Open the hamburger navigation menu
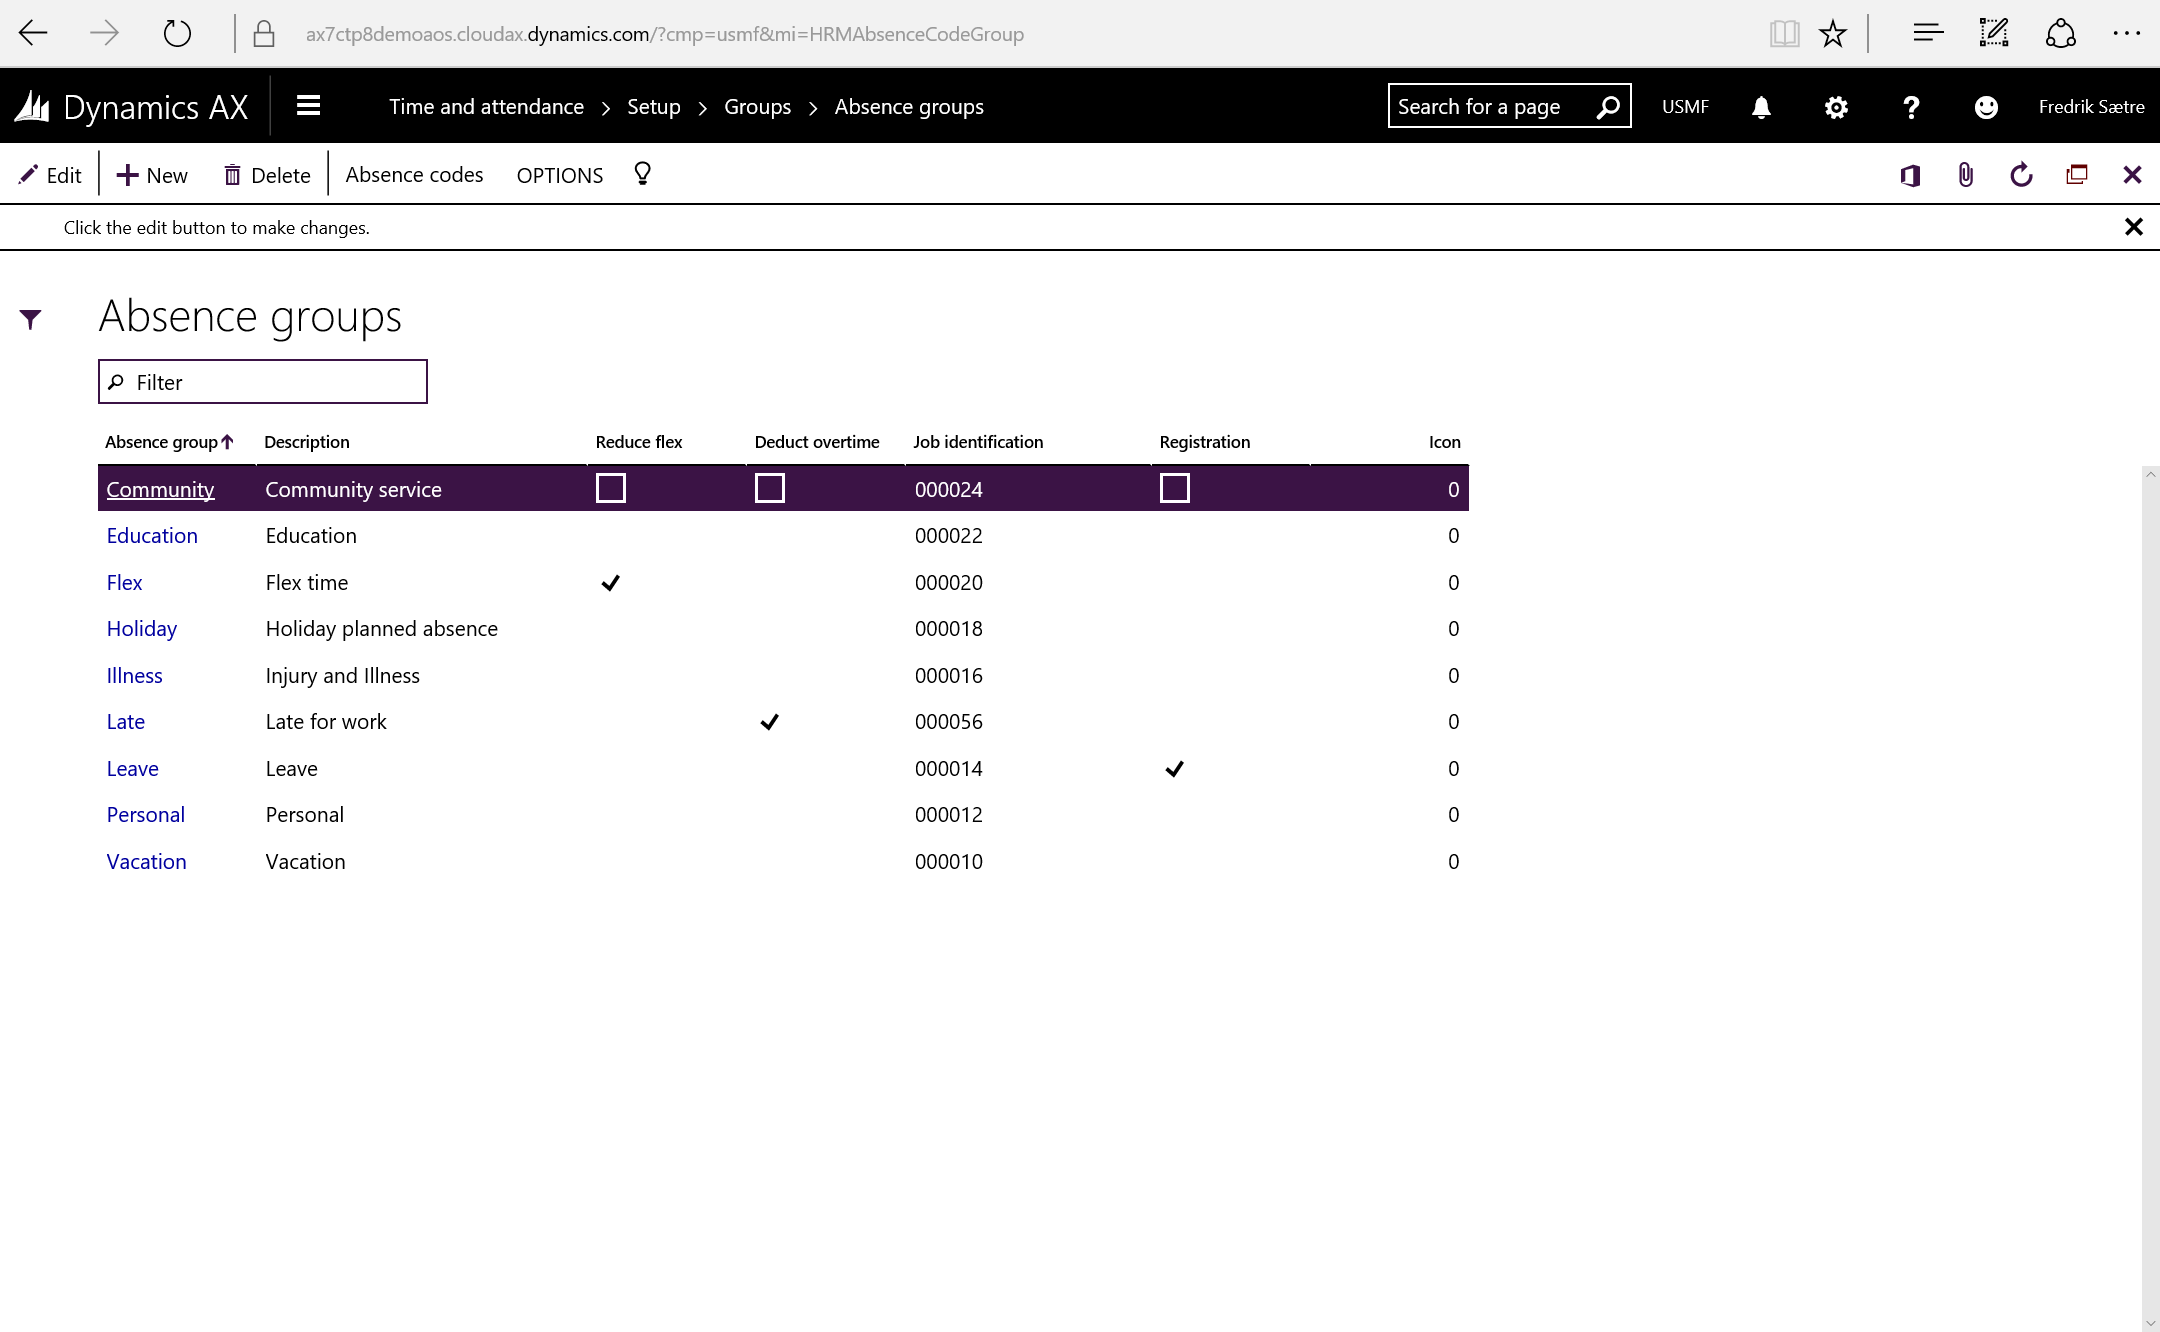2160x1332 pixels. click(308, 106)
